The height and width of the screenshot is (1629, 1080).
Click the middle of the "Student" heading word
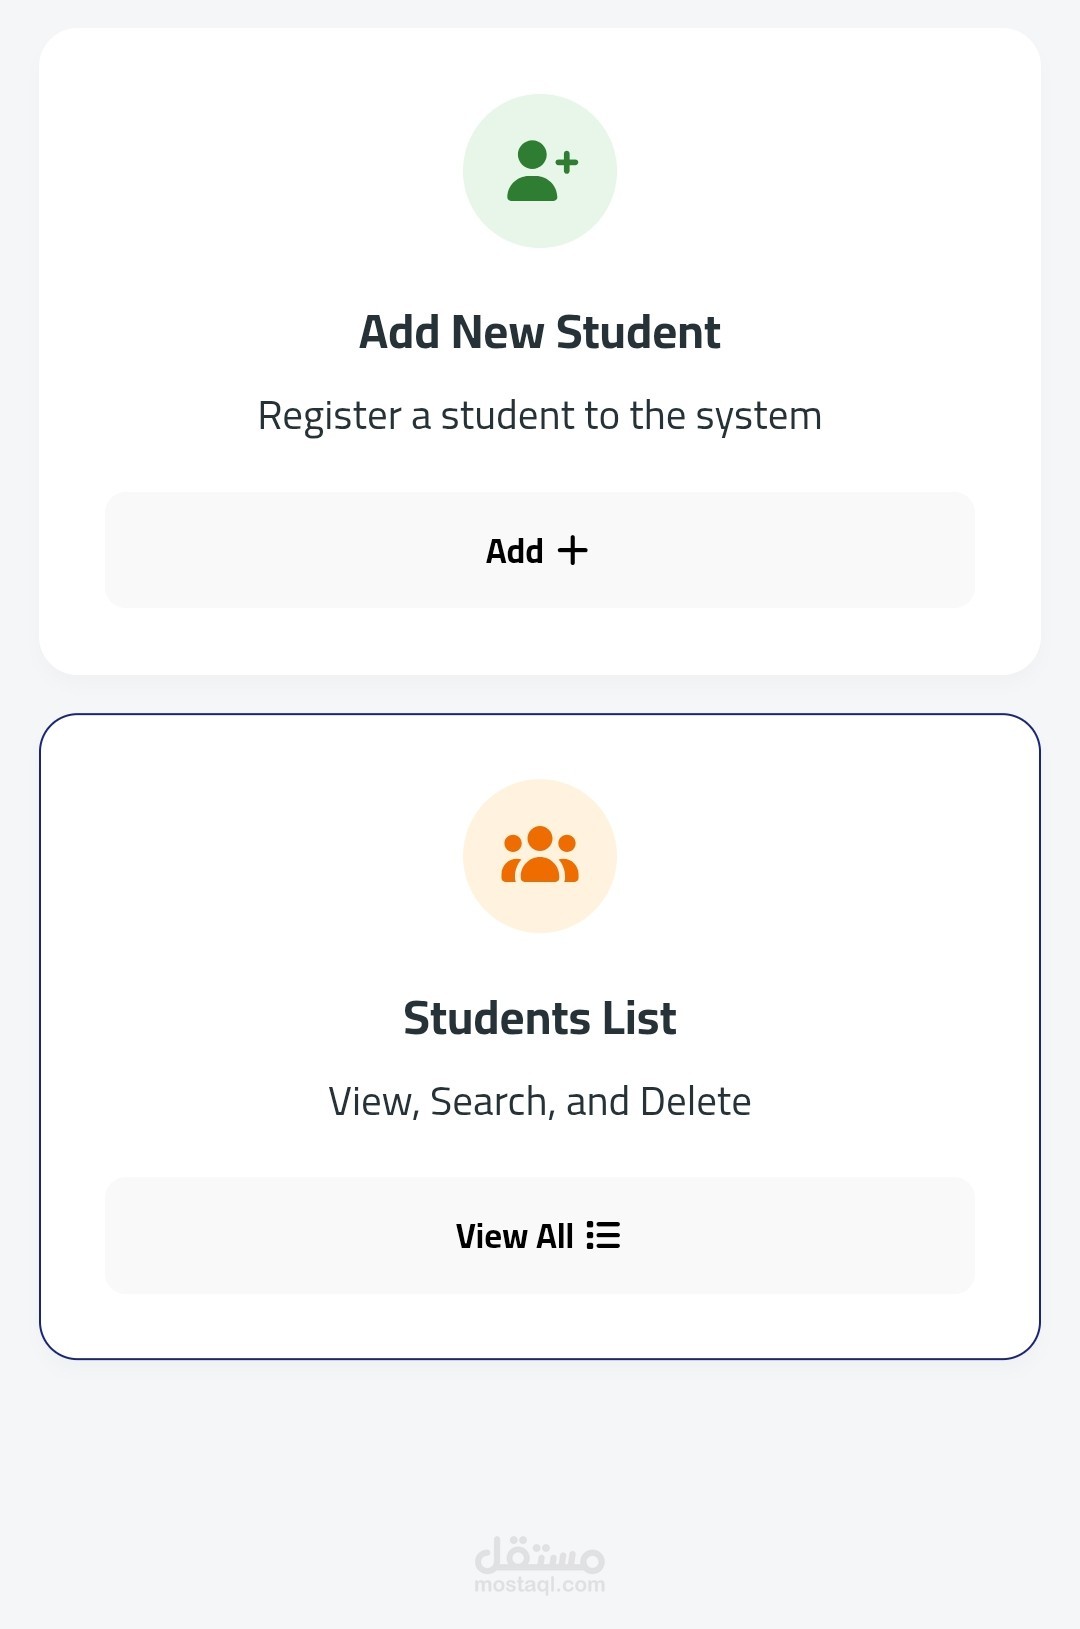point(638,332)
